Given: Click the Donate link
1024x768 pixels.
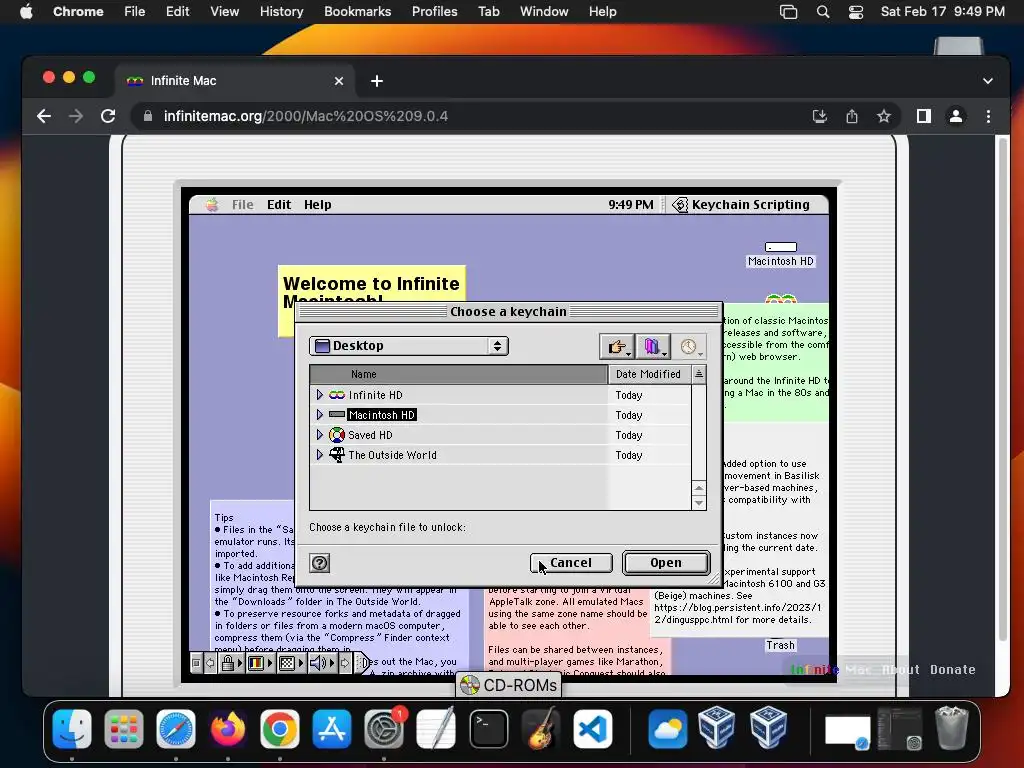Looking at the screenshot, I should (x=952, y=669).
